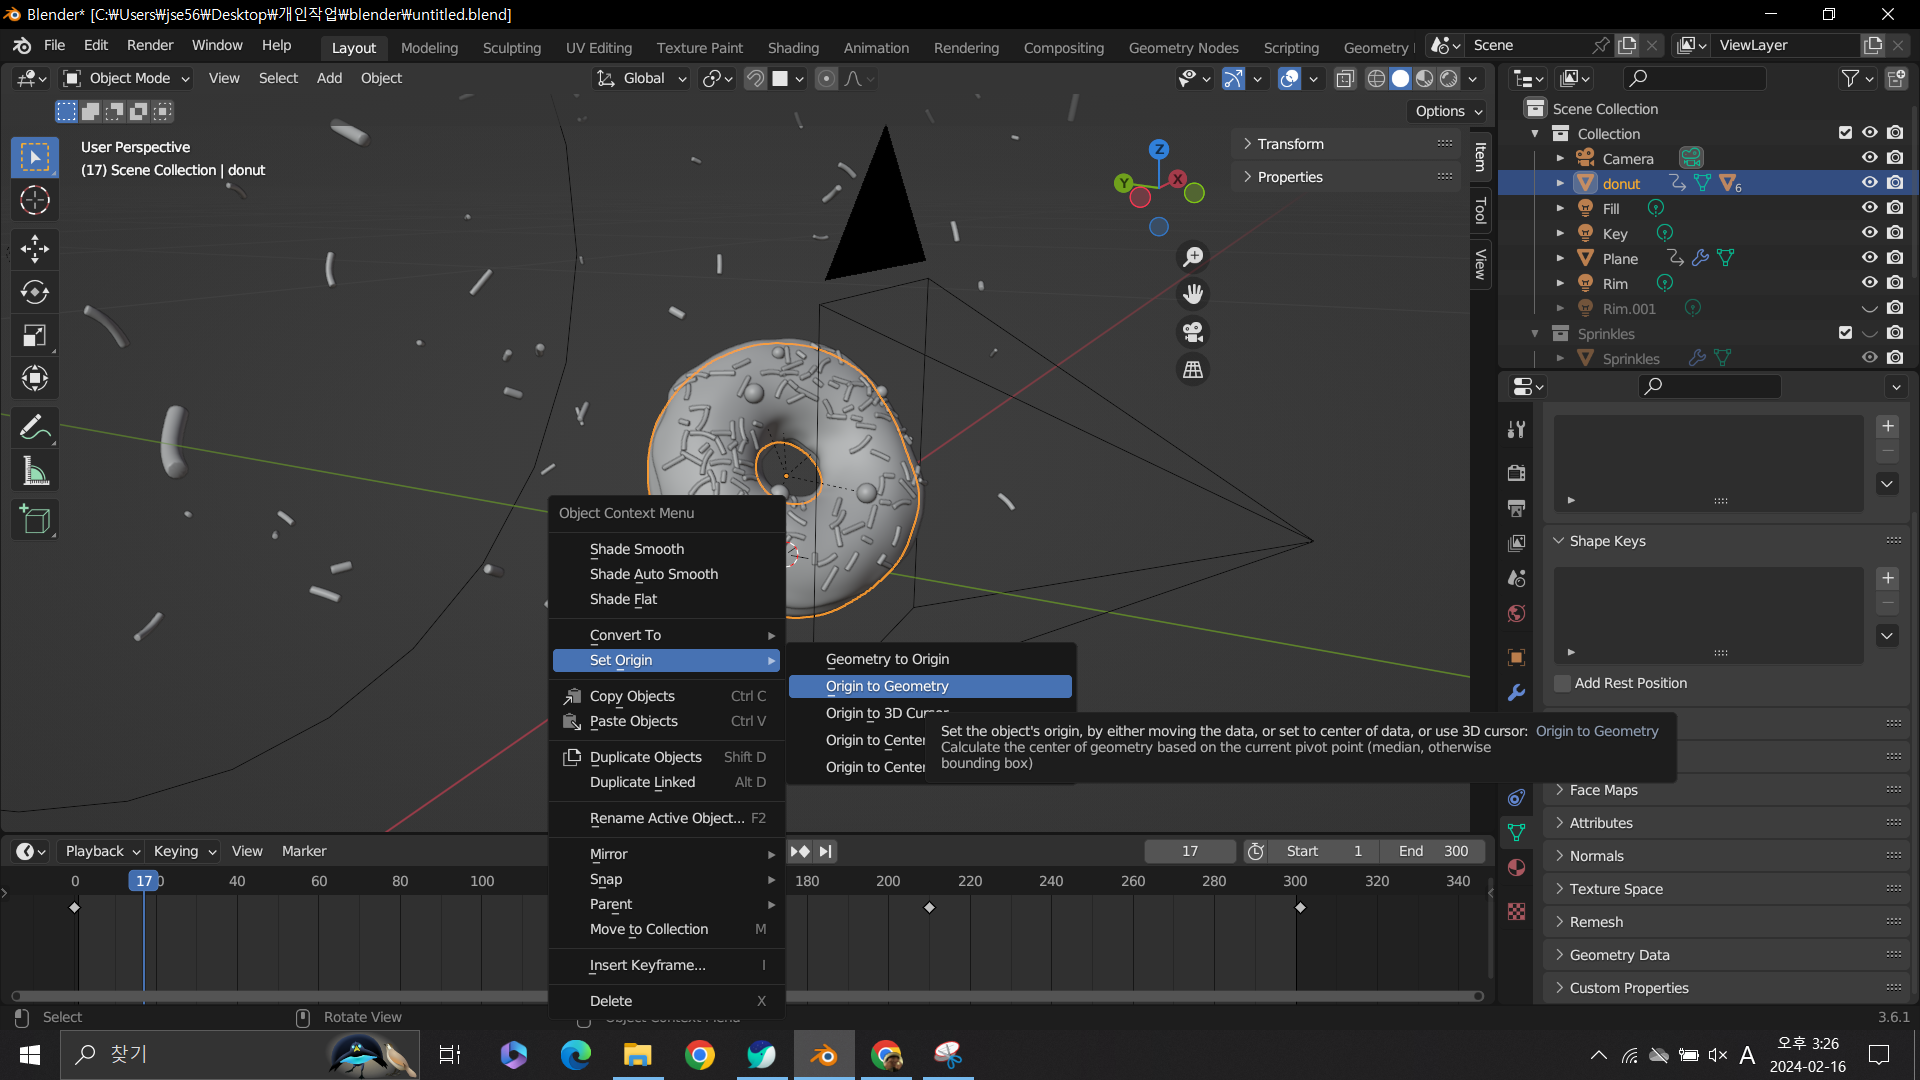
Task: Click the zoom view magnifier icon
Action: point(1193,257)
